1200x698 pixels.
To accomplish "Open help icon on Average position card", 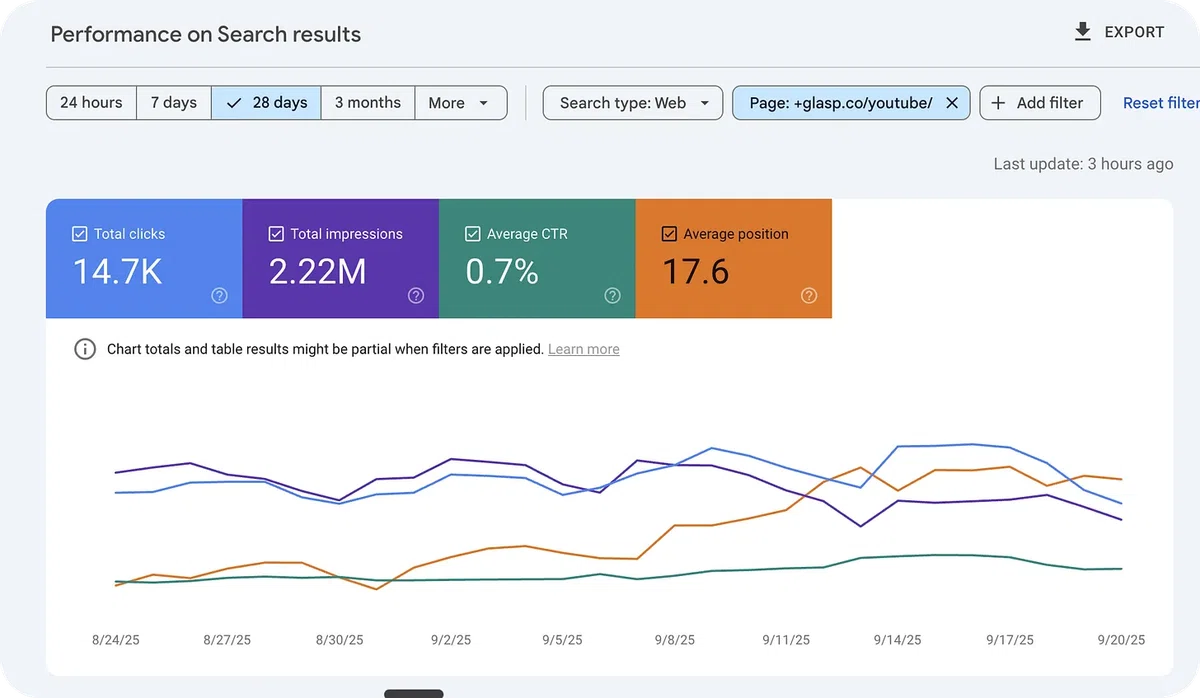I will pyautogui.click(x=809, y=295).
